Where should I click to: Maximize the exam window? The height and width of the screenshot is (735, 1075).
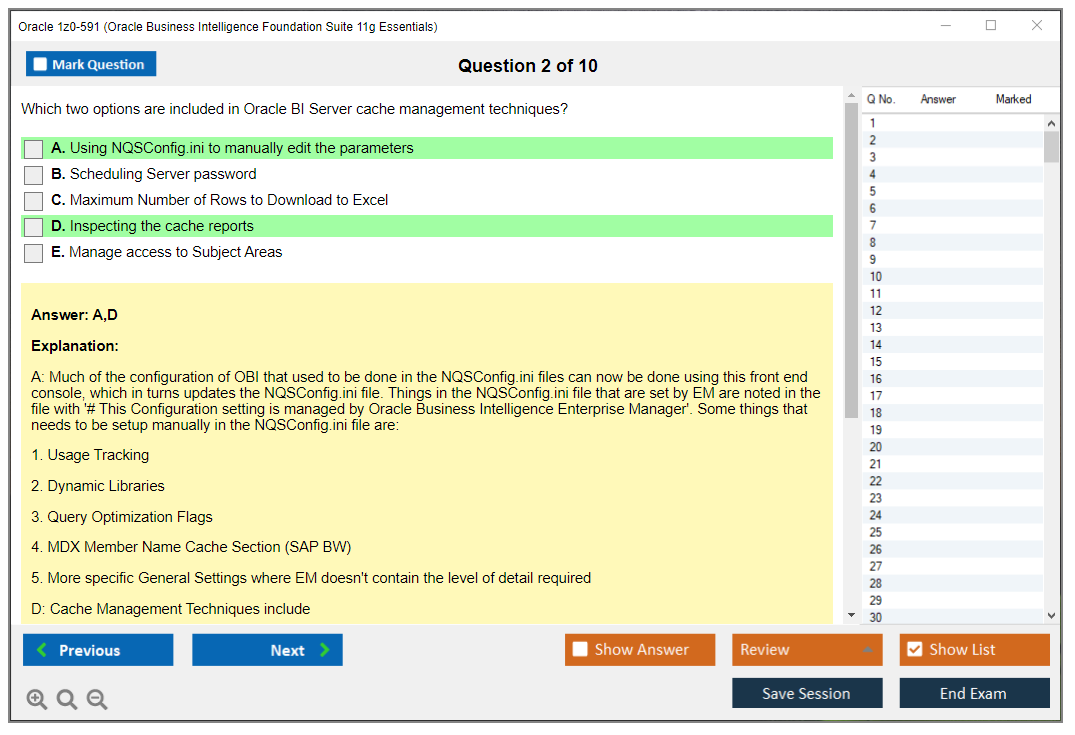991,26
